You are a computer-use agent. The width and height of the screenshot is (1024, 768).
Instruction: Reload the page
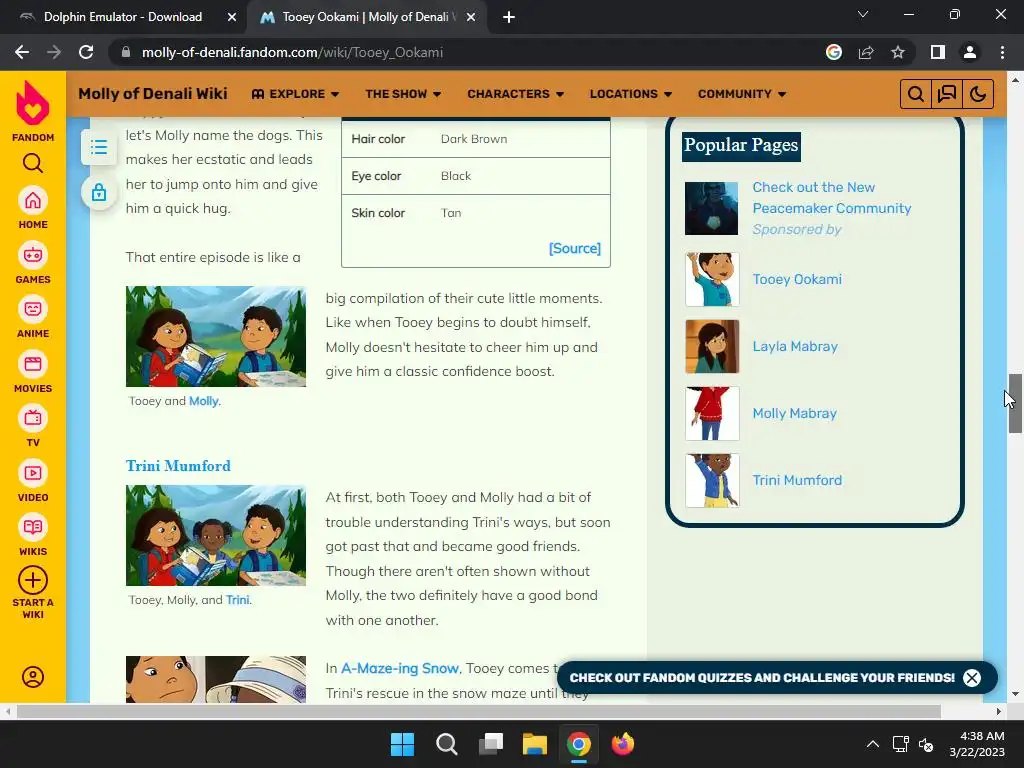tap(86, 52)
